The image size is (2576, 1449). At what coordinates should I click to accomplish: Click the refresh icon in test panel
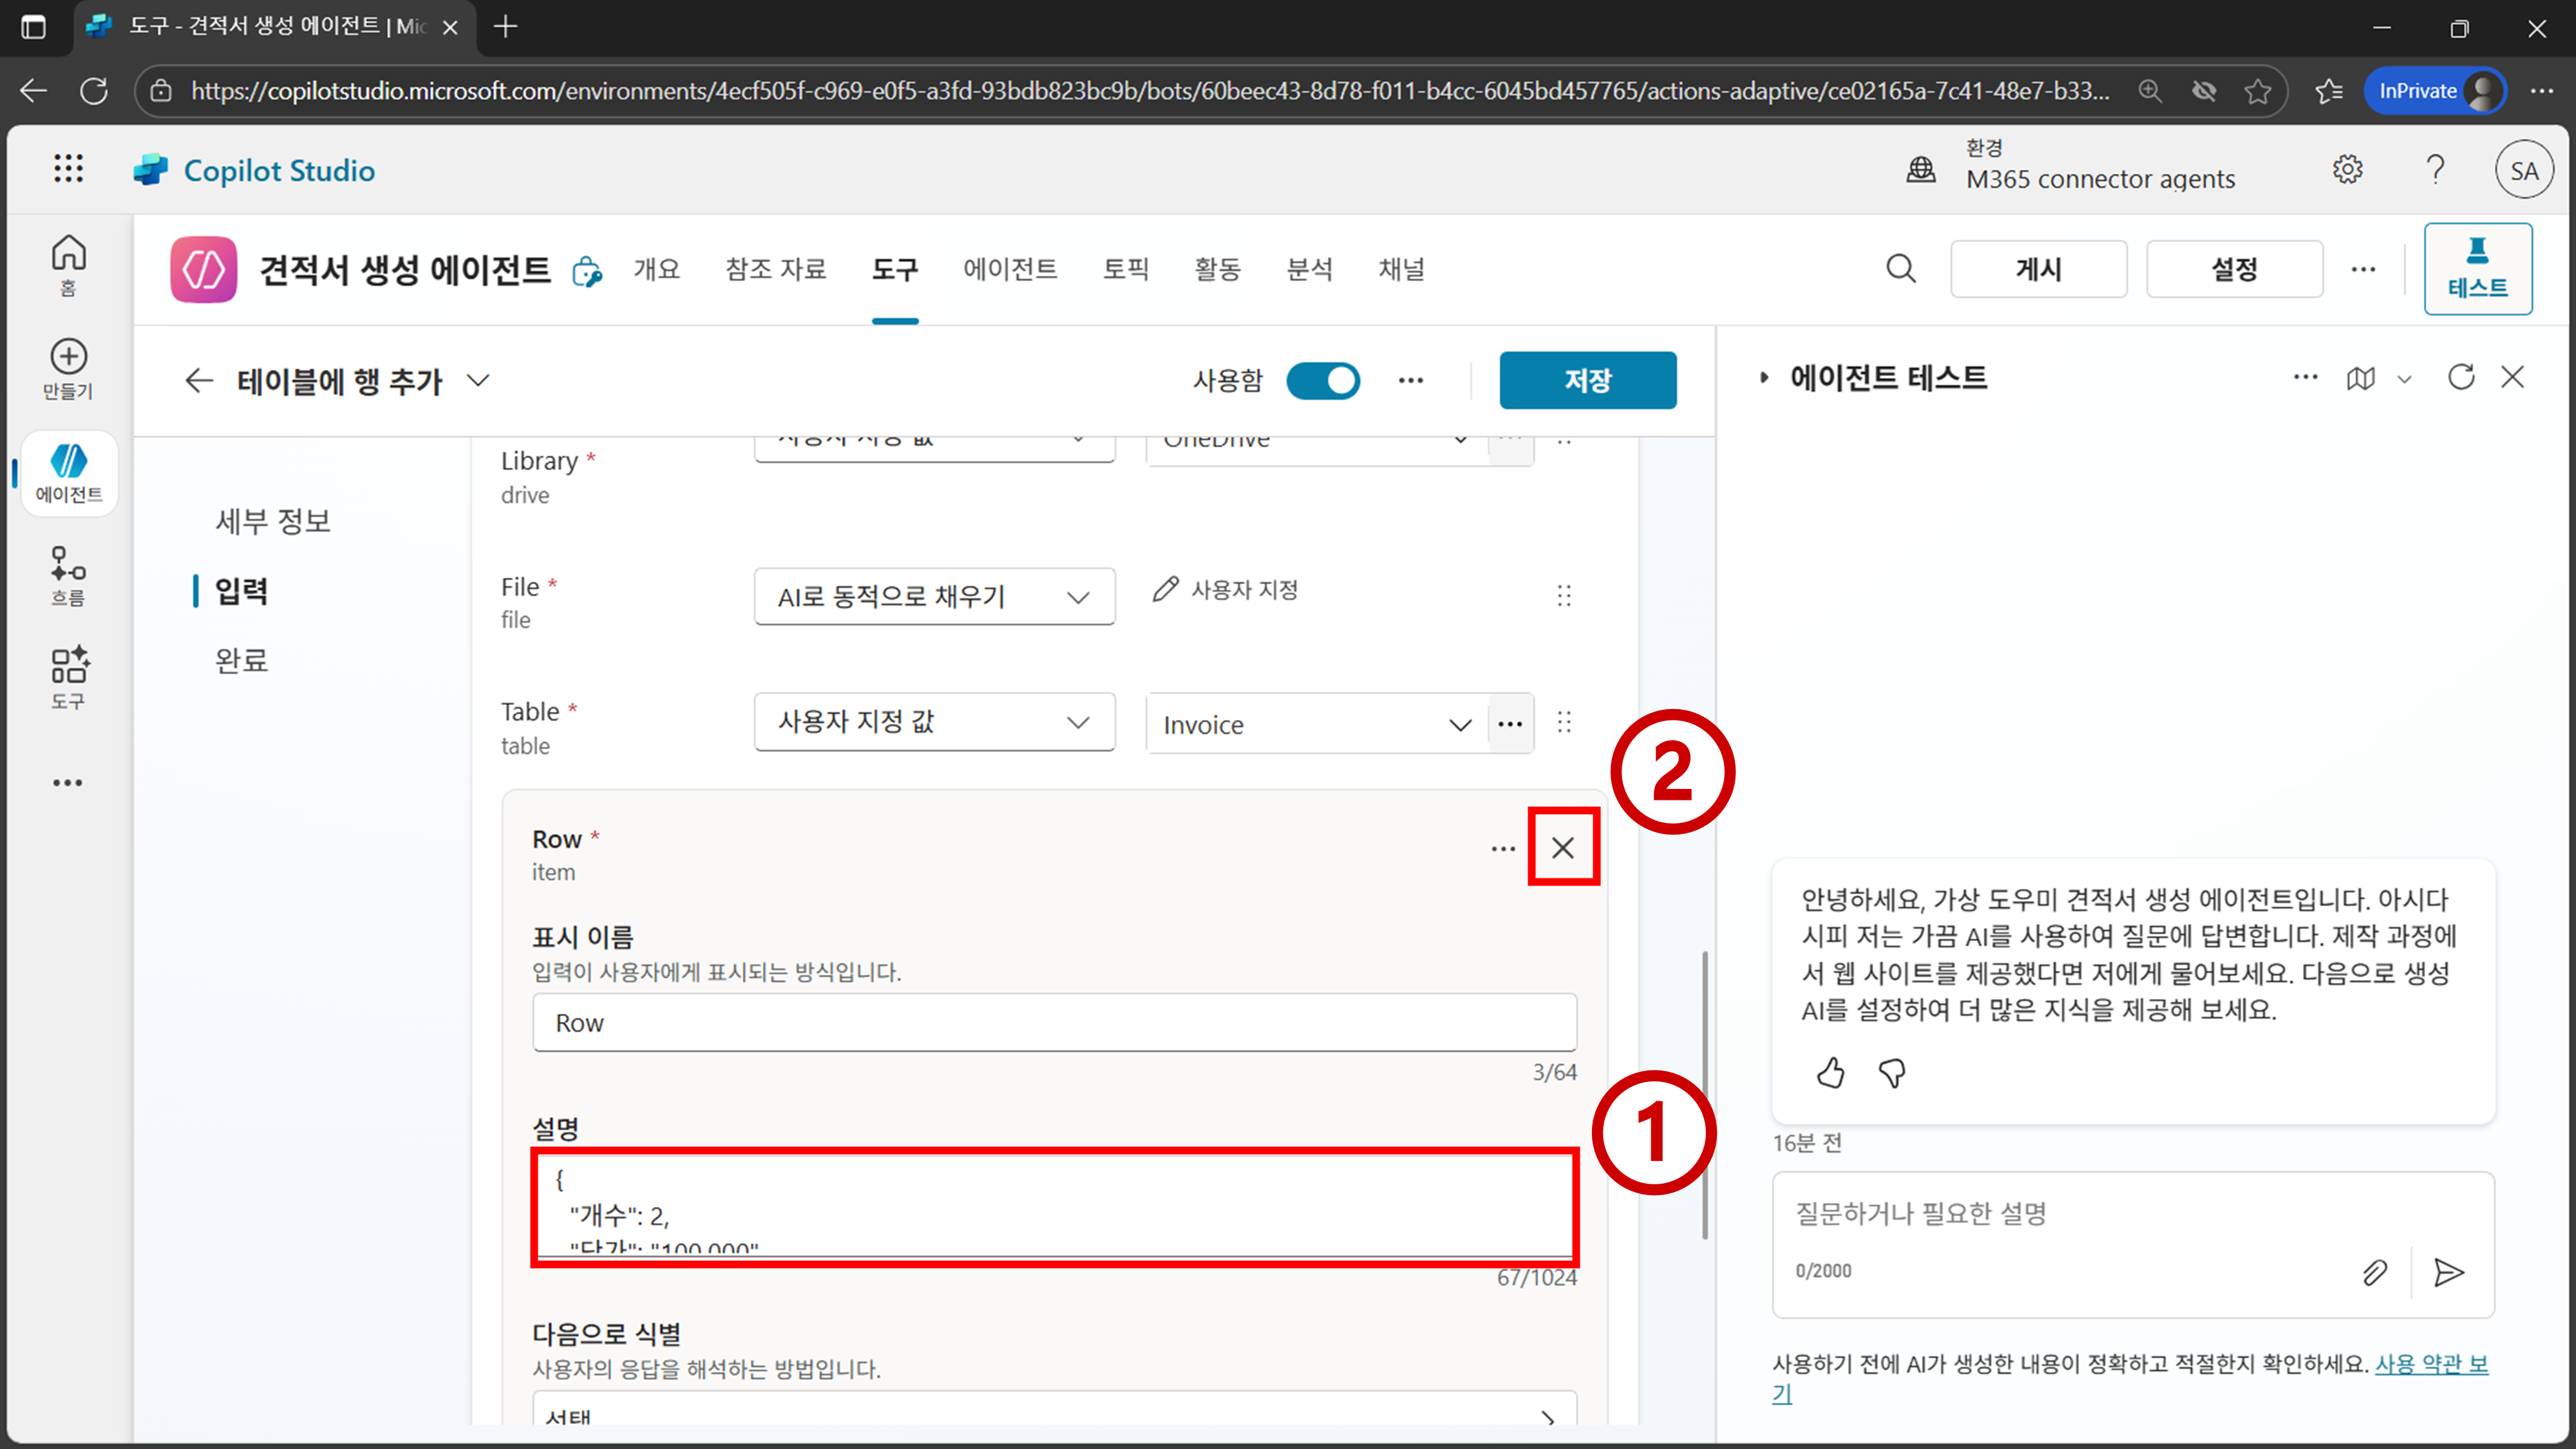point(2461,377)
